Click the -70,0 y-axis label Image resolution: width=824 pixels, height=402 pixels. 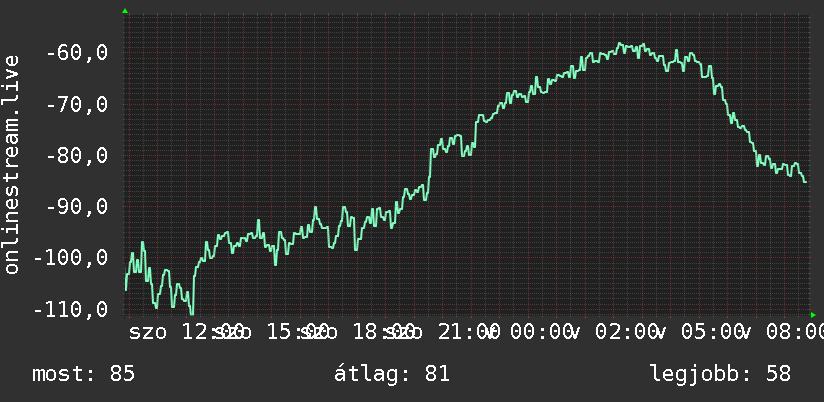pos(77,105)
